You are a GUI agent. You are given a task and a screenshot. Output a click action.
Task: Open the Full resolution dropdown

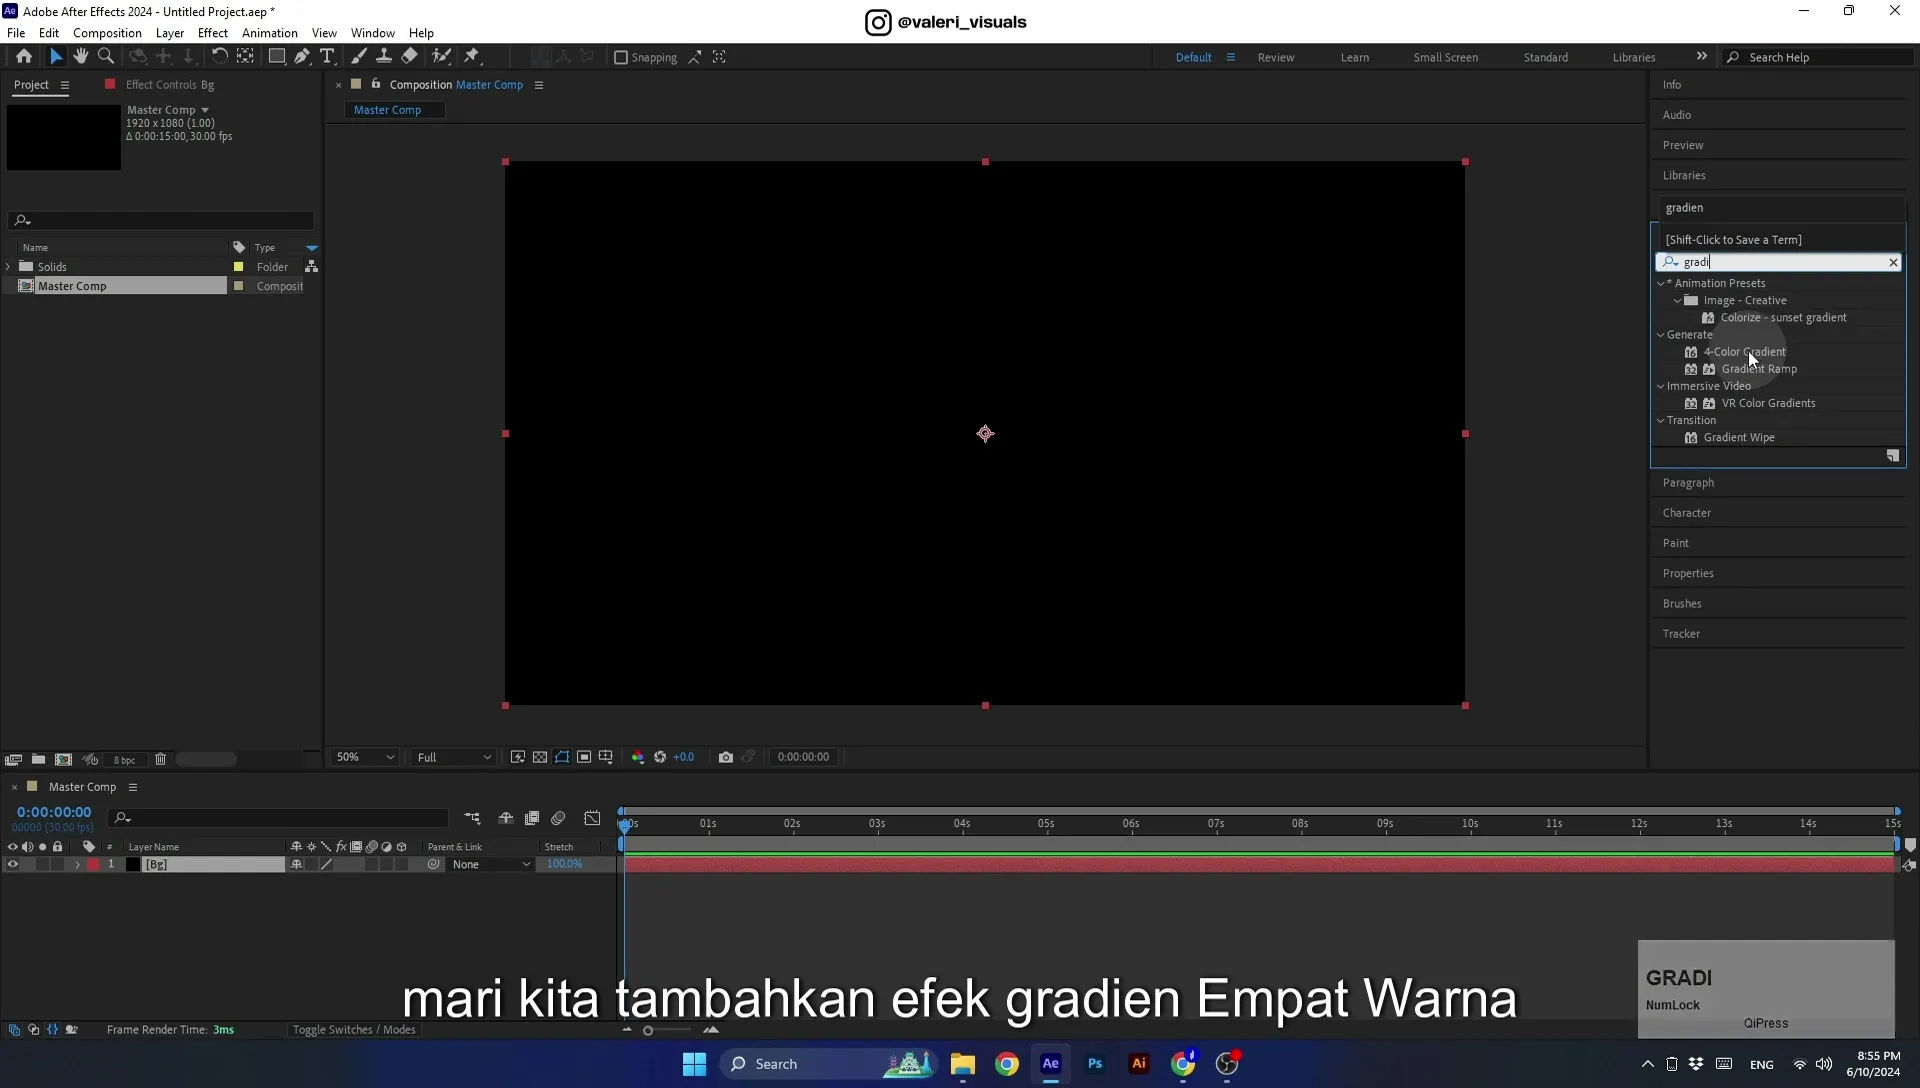point(454,757)
